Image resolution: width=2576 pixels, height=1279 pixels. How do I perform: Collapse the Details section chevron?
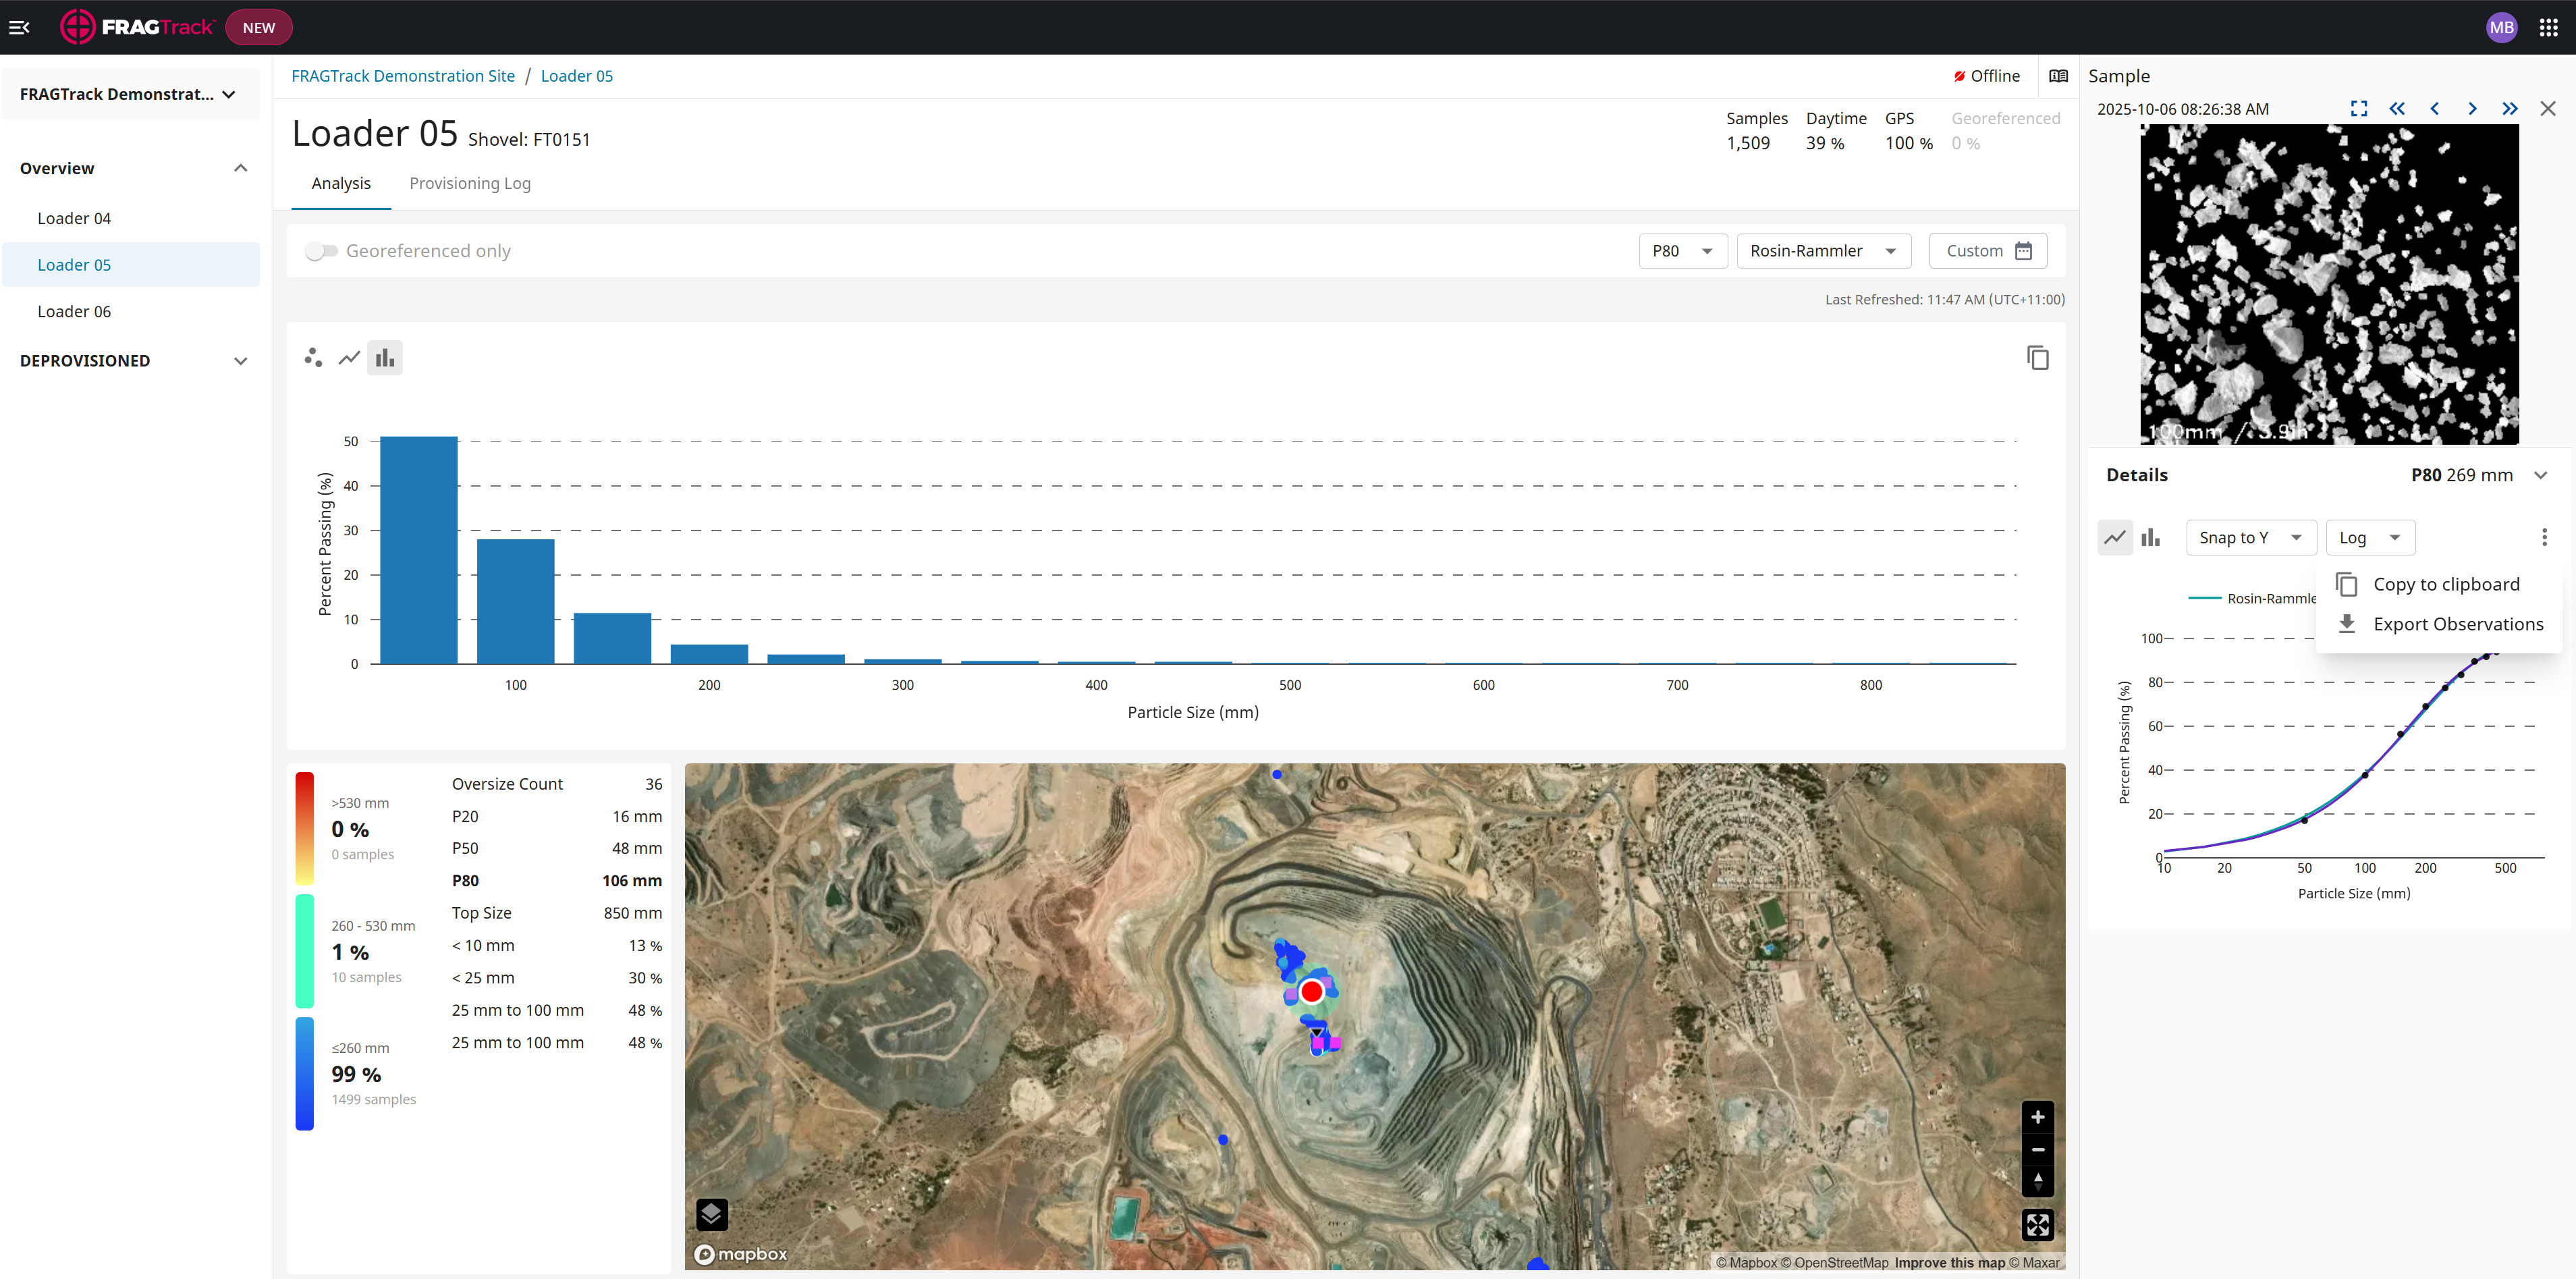pyautogui.click(x=2540, y=475)
